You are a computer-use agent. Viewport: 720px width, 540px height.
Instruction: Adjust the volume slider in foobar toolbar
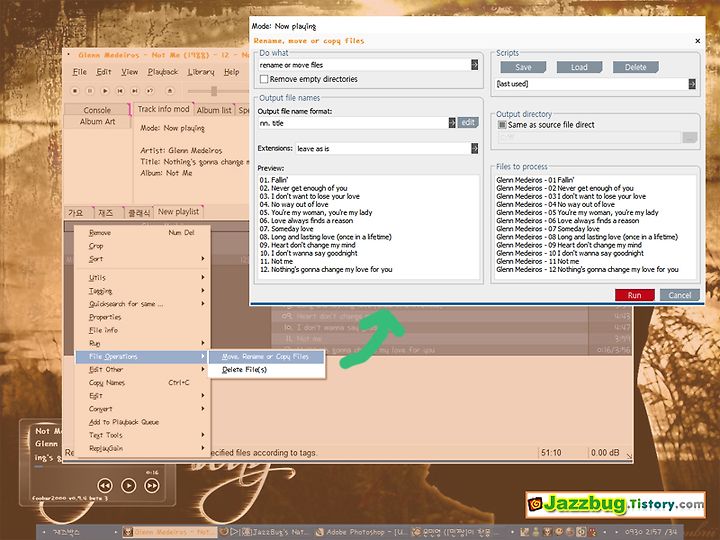click(x=214, y=91)
